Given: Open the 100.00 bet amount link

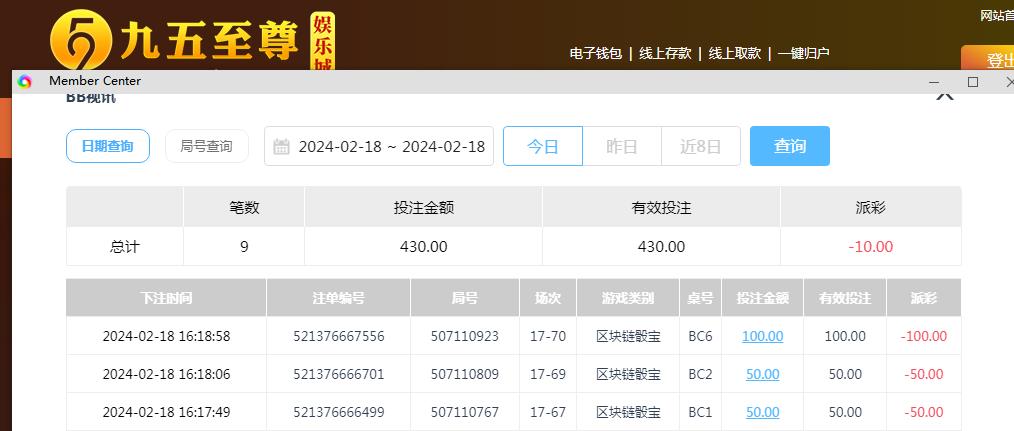Looking at the screenshot, I should [x=762, y=337].
